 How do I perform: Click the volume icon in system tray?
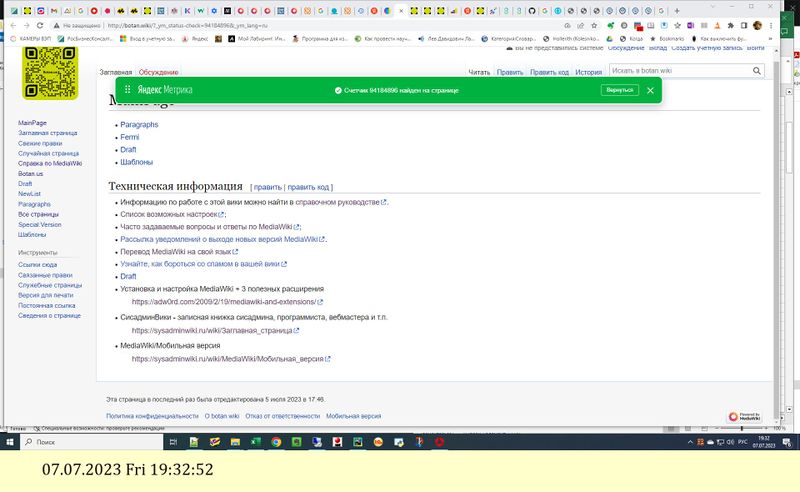click(x=730, y=442)
